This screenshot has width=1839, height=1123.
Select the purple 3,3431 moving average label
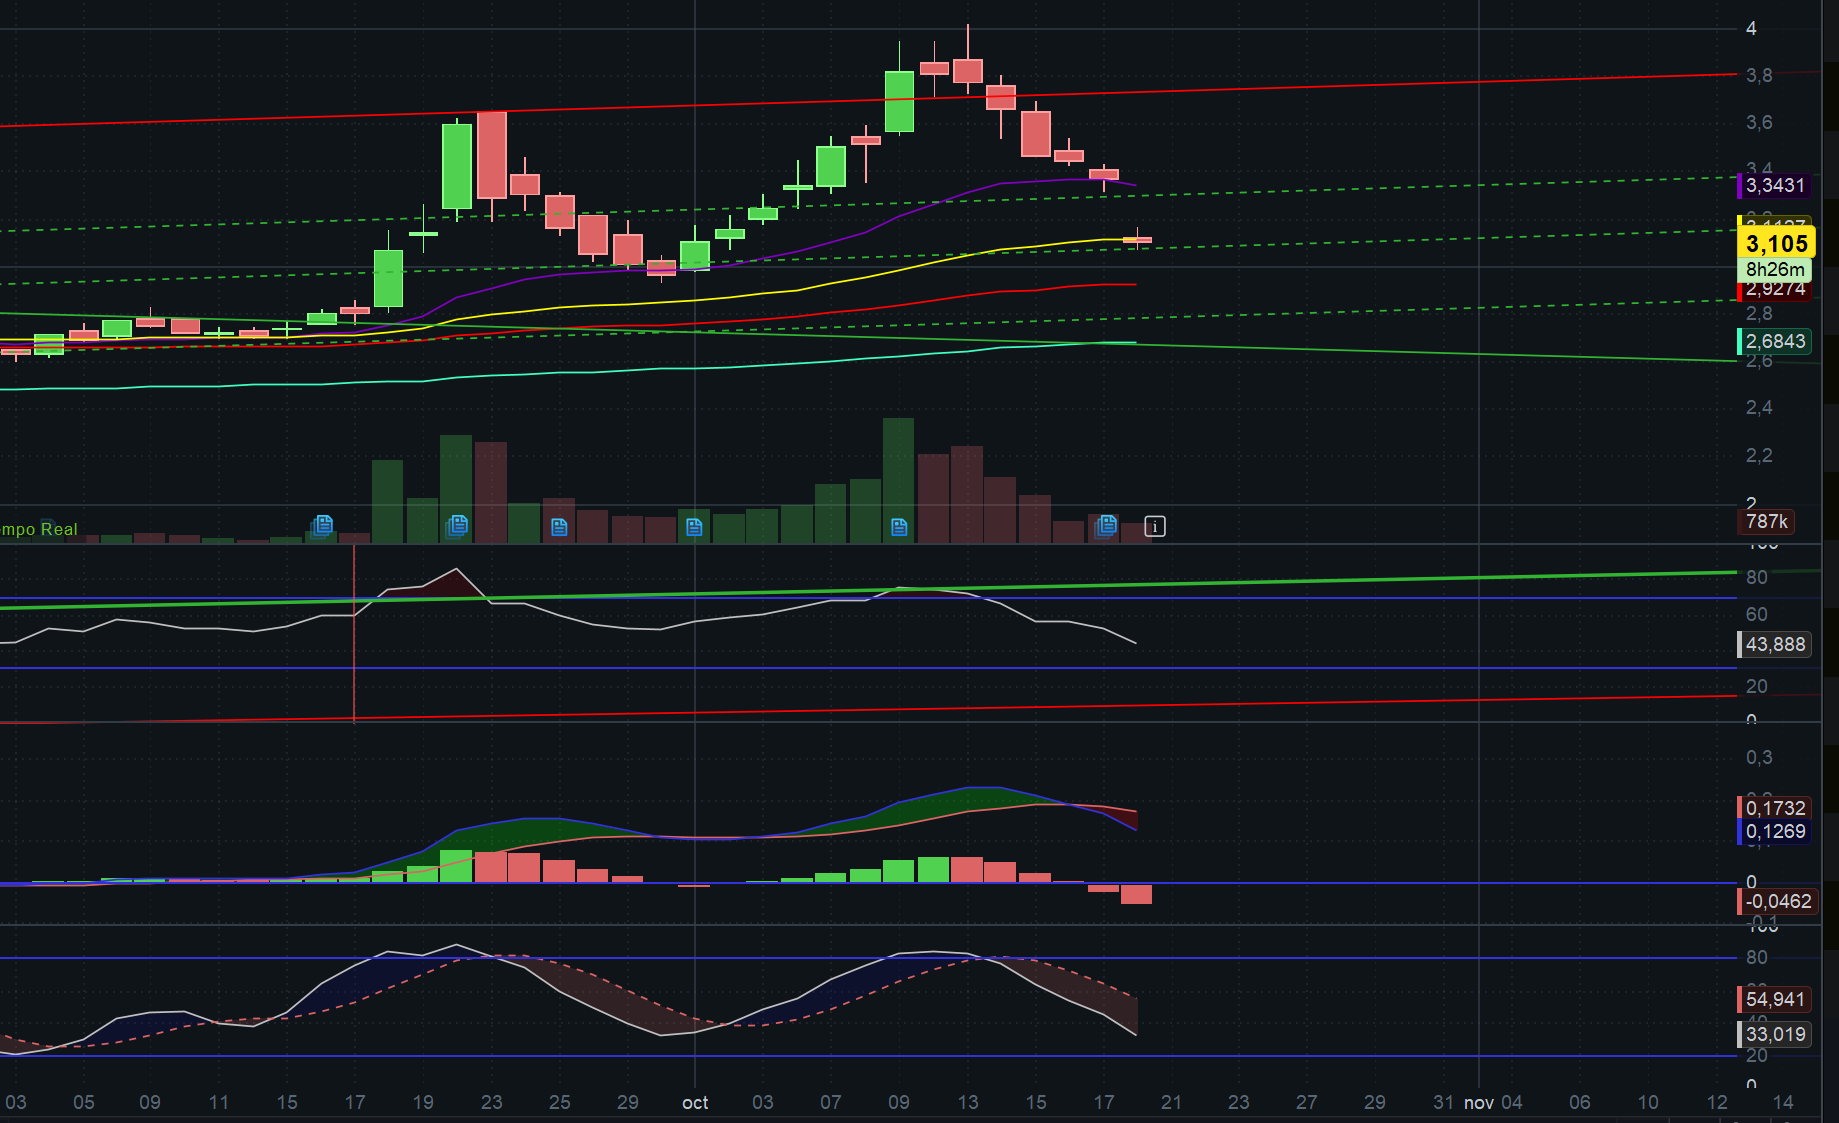pyautogui.click(x=1775, y=185)
